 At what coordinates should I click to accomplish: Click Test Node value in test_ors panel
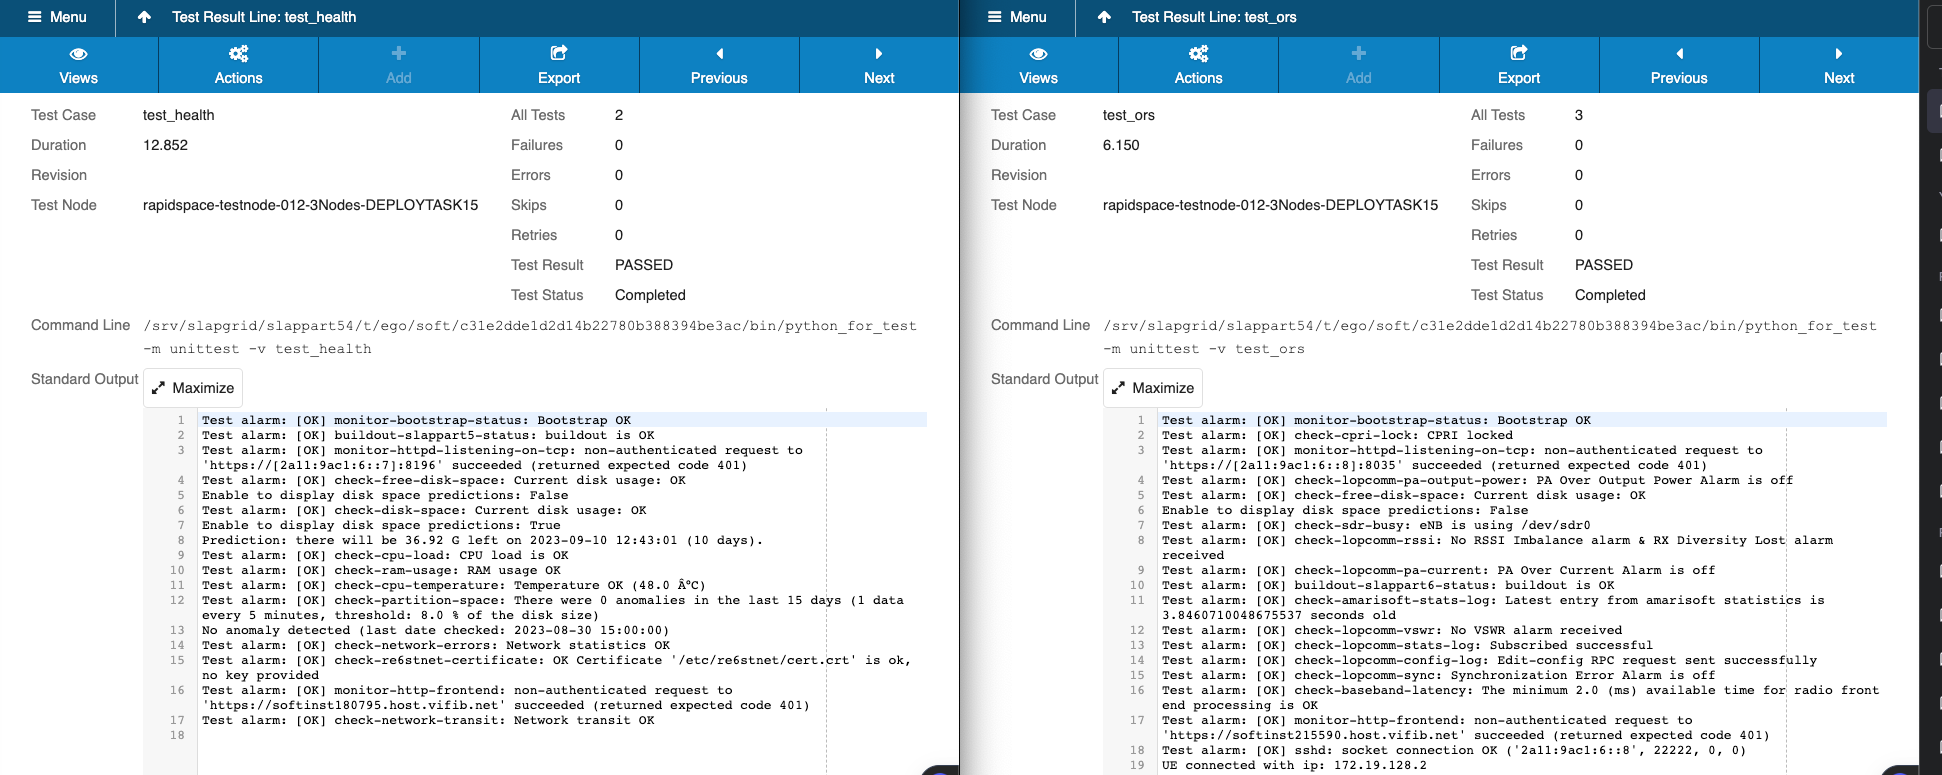tap(1271, 205)
